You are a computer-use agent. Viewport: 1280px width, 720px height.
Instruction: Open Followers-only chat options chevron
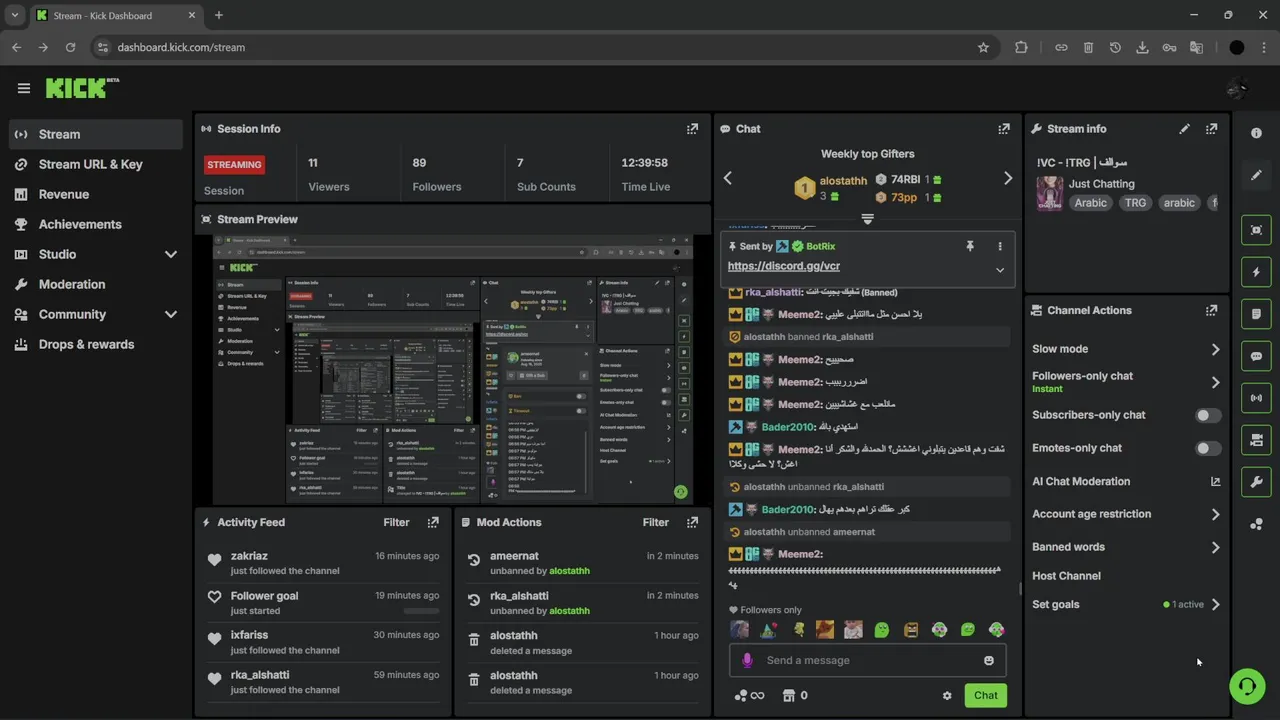(1215, 382)
